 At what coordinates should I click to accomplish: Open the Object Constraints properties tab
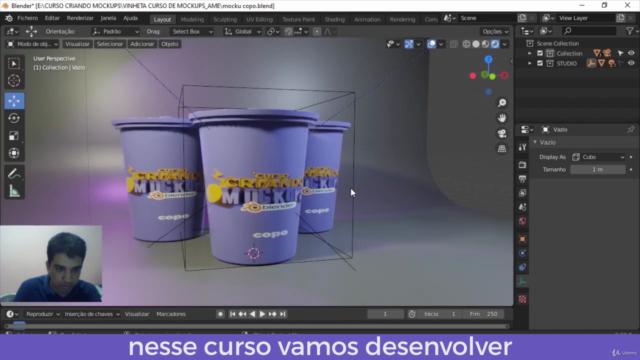[522, 267]
